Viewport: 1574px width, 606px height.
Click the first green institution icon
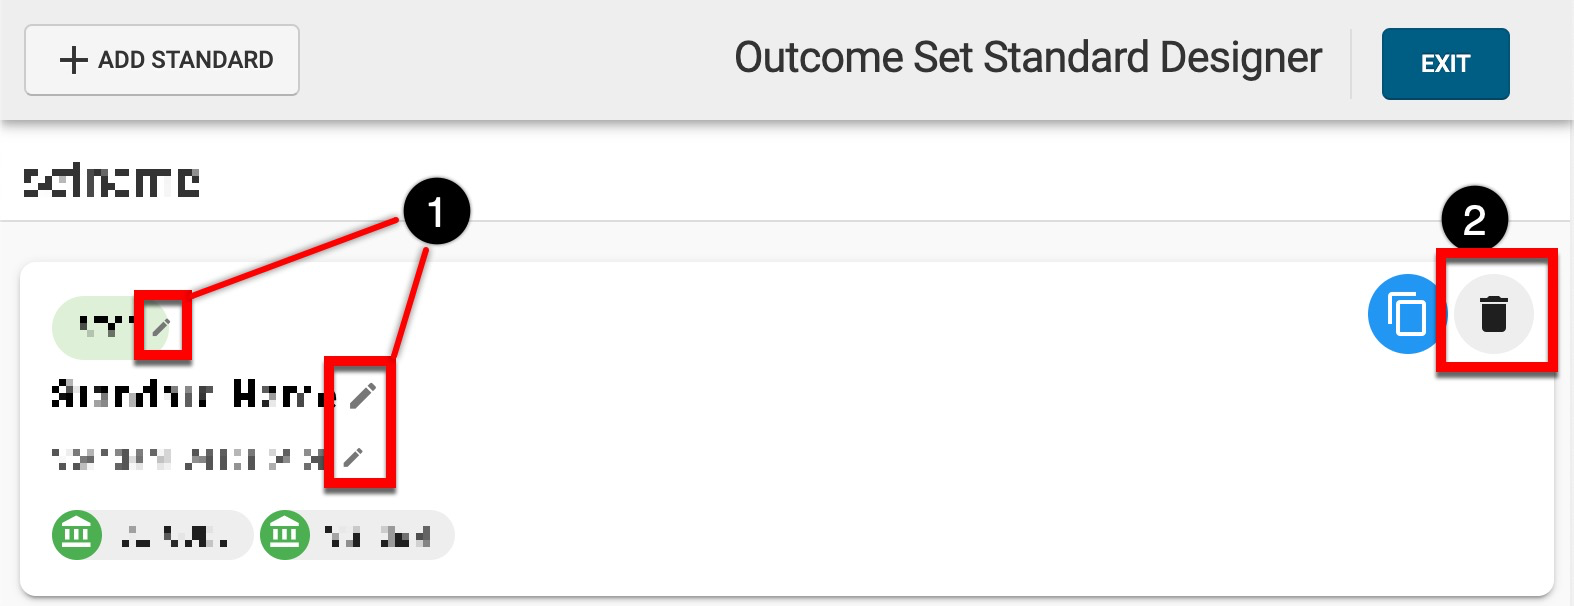[77, 535]
